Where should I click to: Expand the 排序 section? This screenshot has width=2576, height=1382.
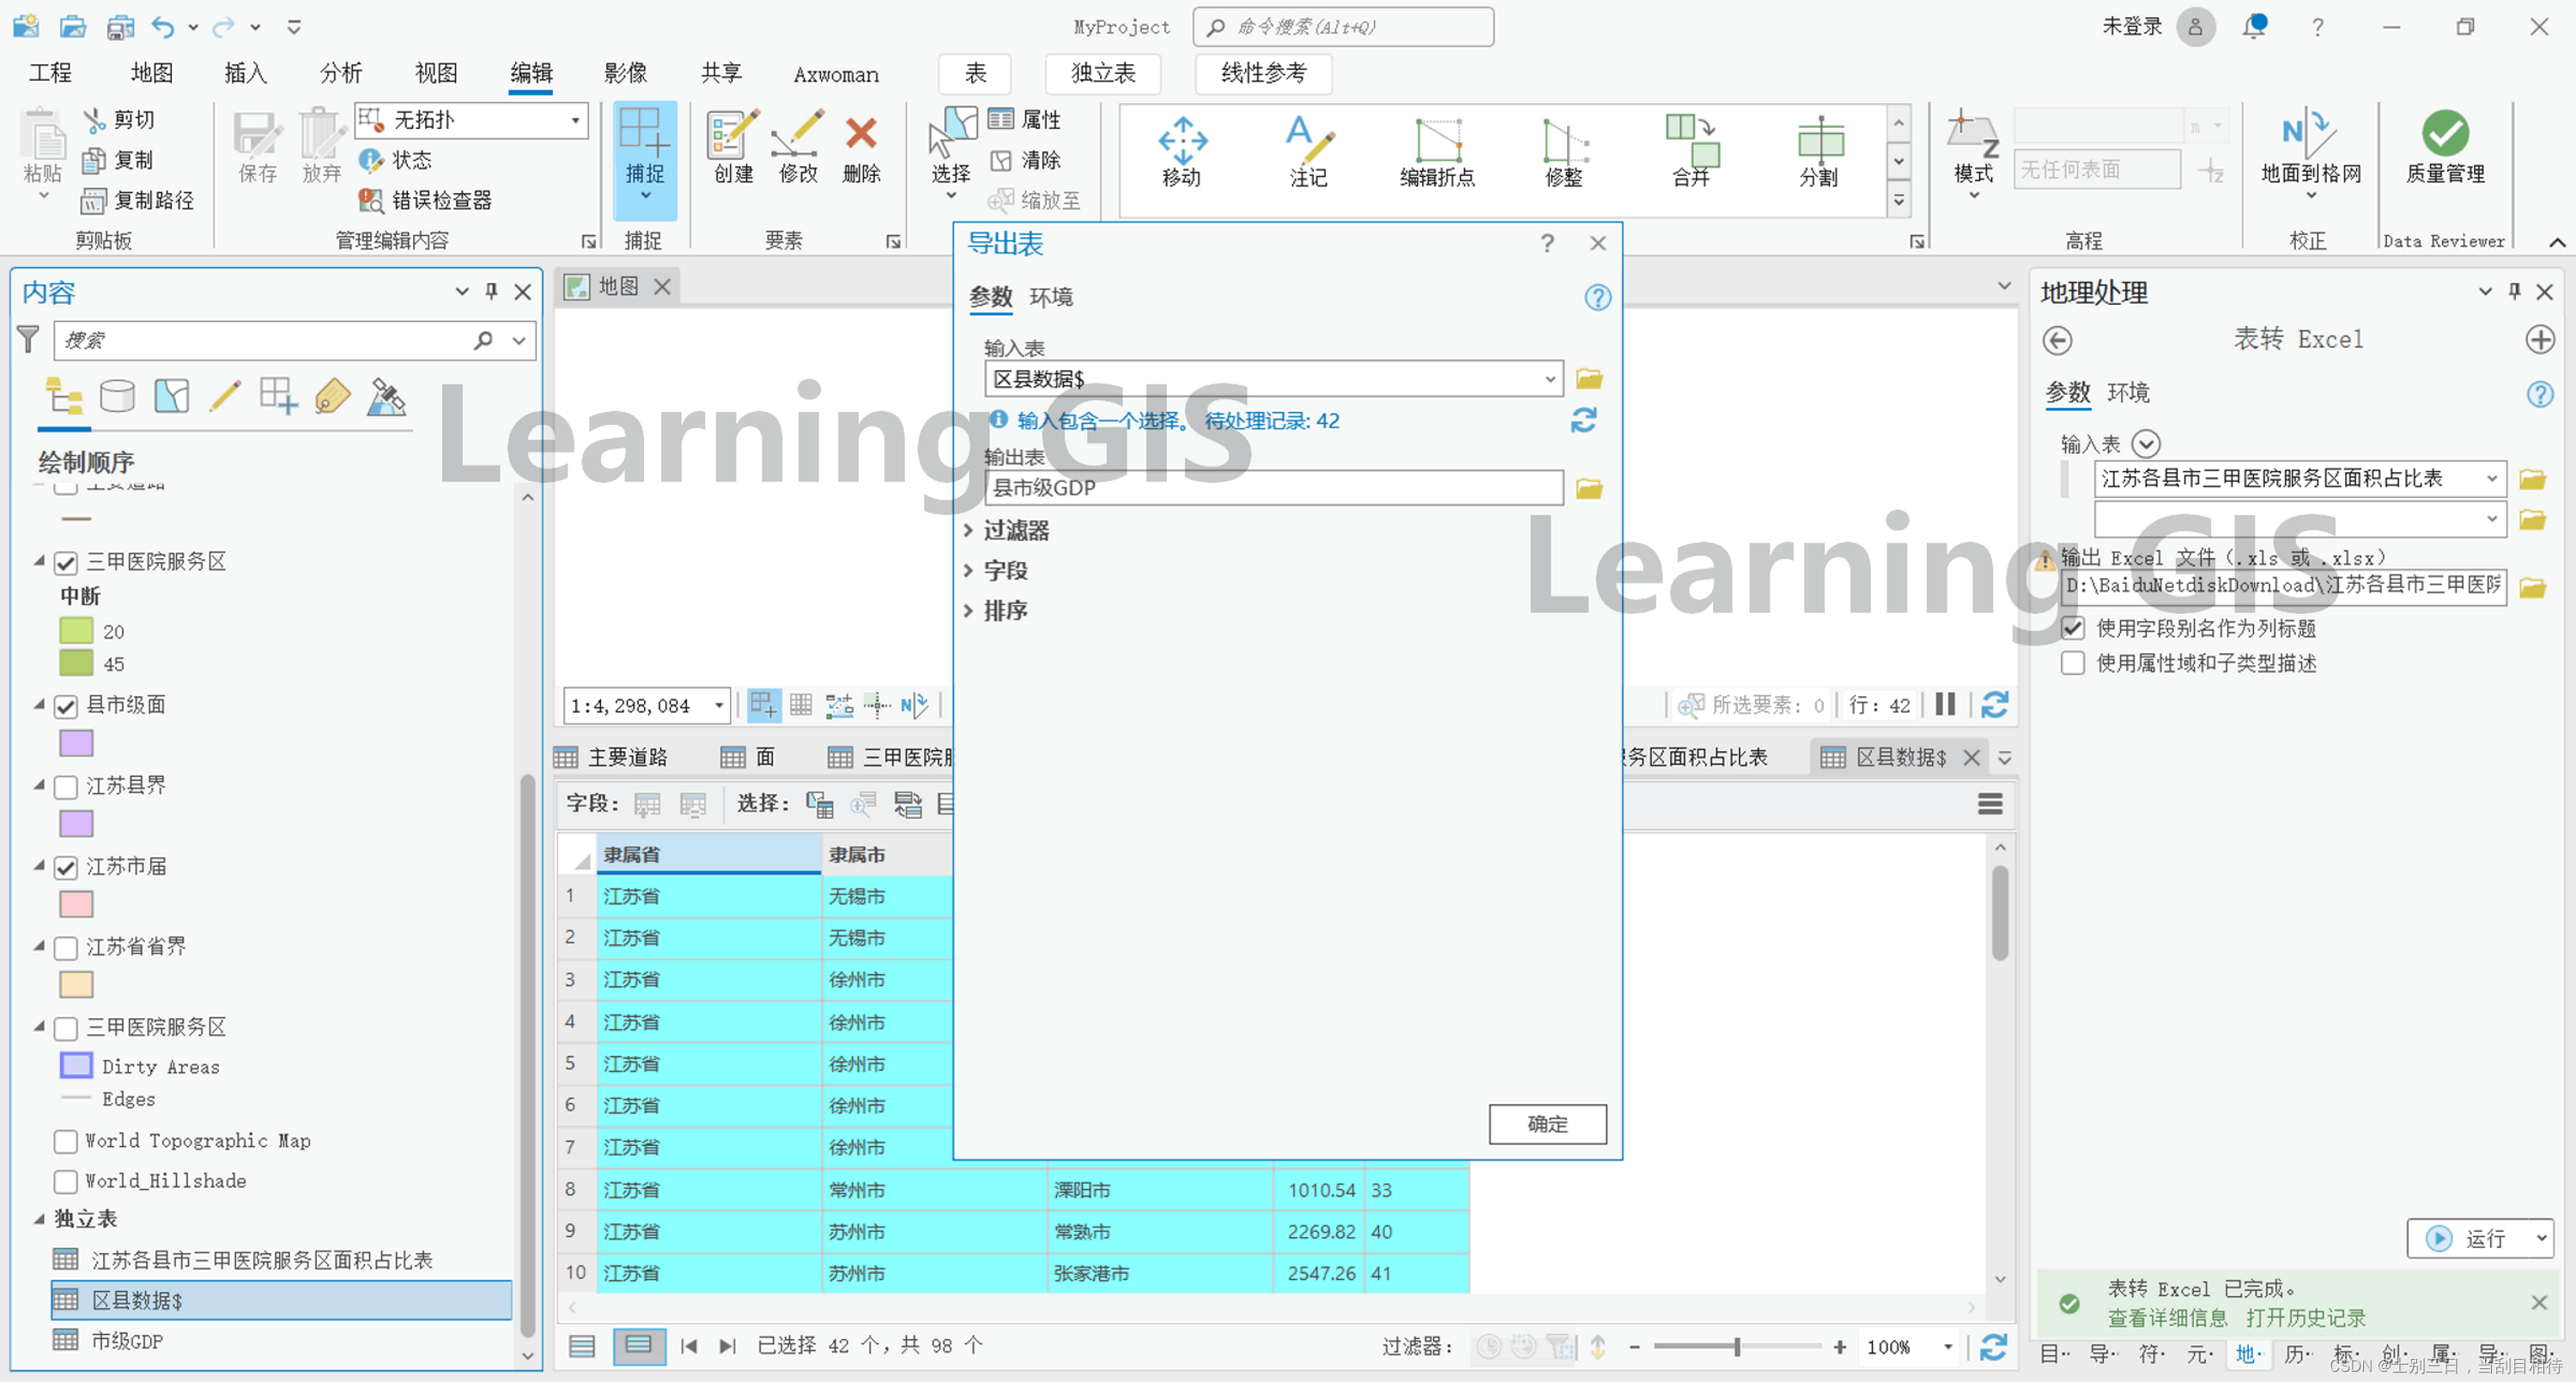[1004, 611]
